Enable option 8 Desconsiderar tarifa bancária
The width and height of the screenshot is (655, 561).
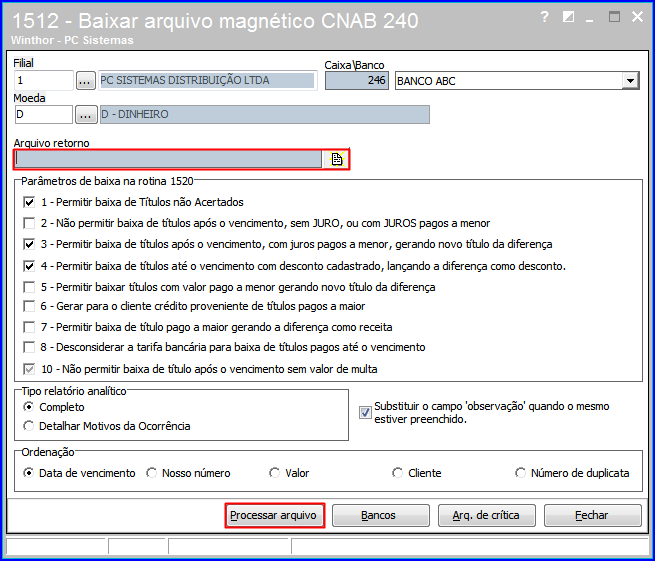point(29,347)
